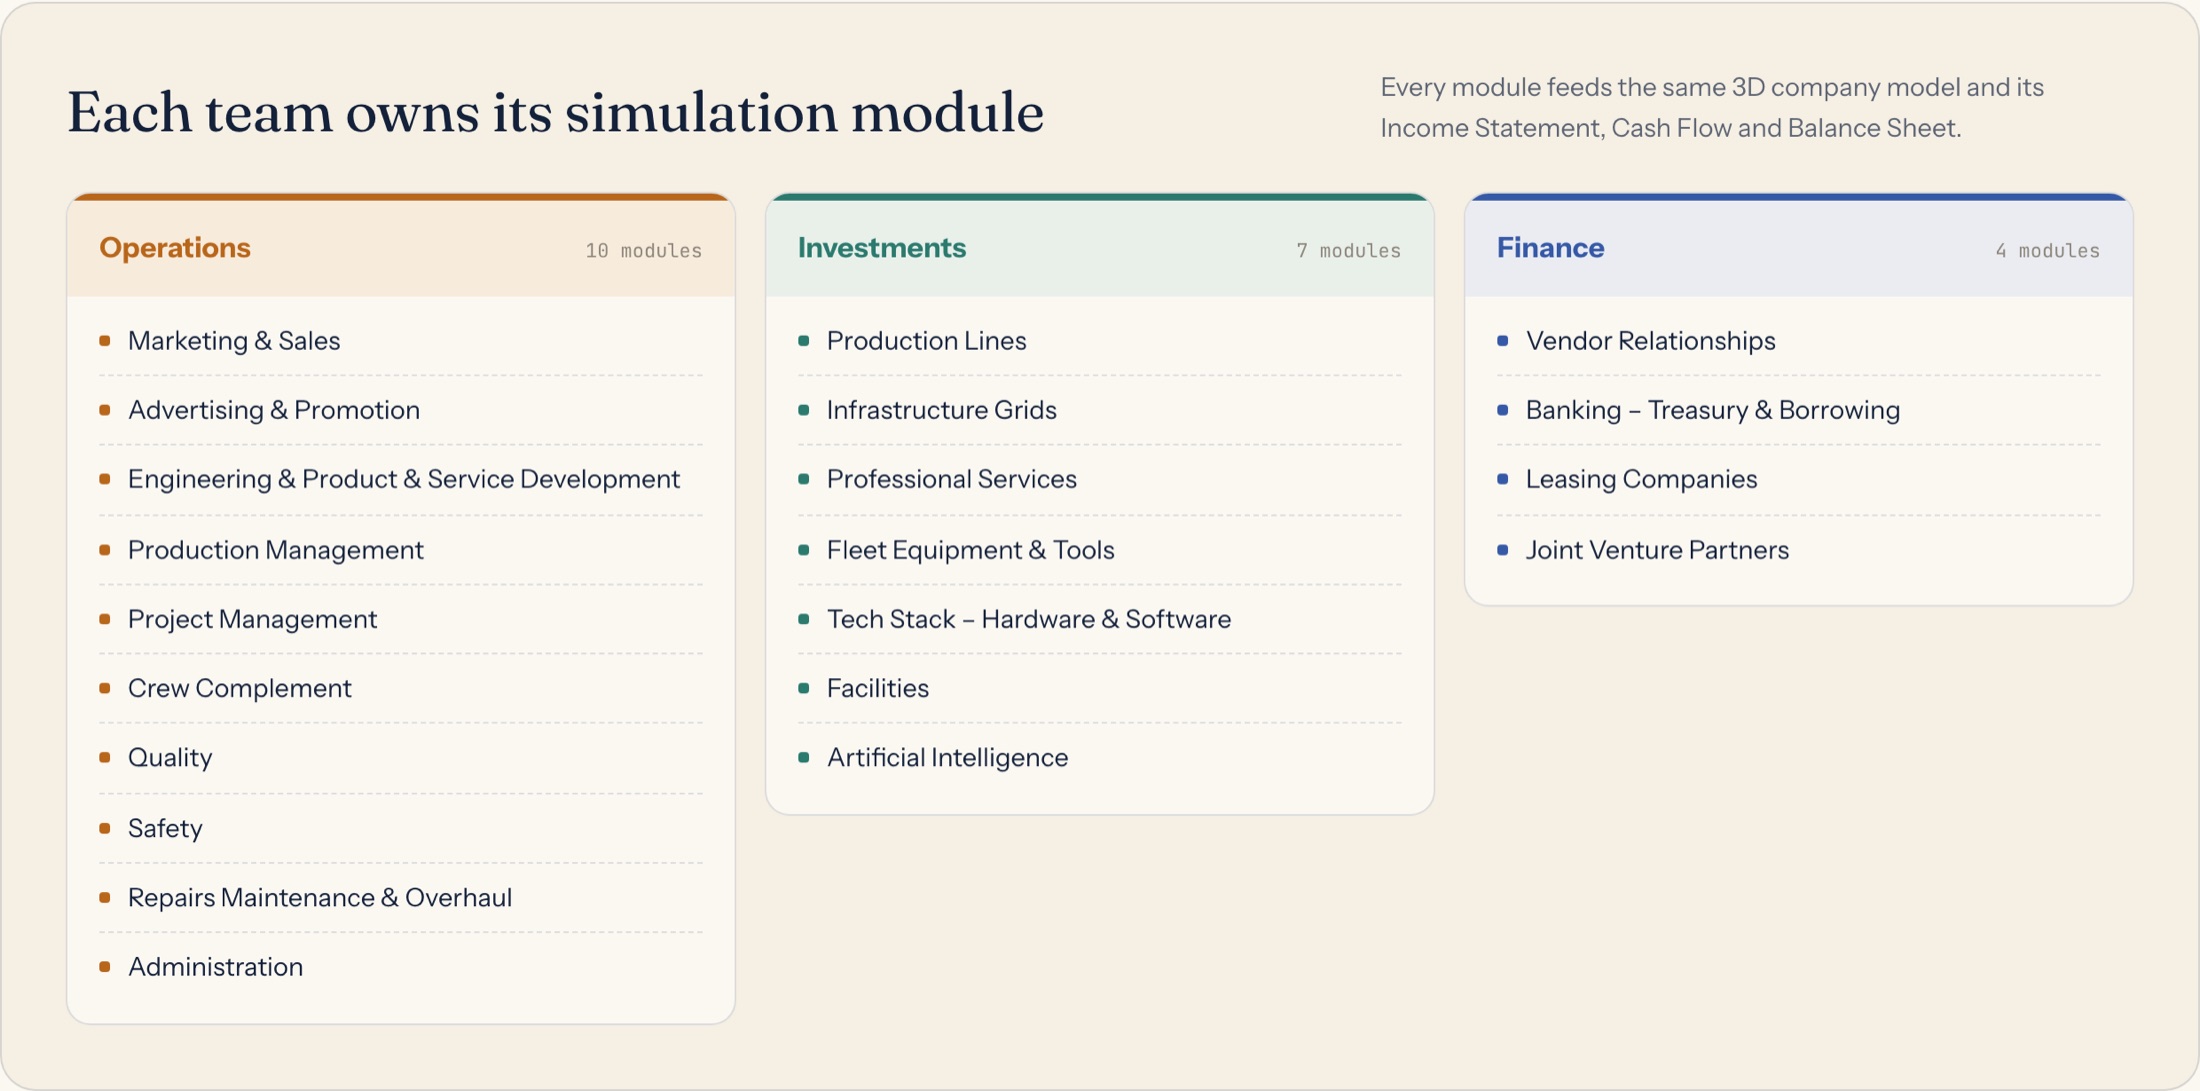Select the Investments card title

pyautogui.click(x=881, y=247)
